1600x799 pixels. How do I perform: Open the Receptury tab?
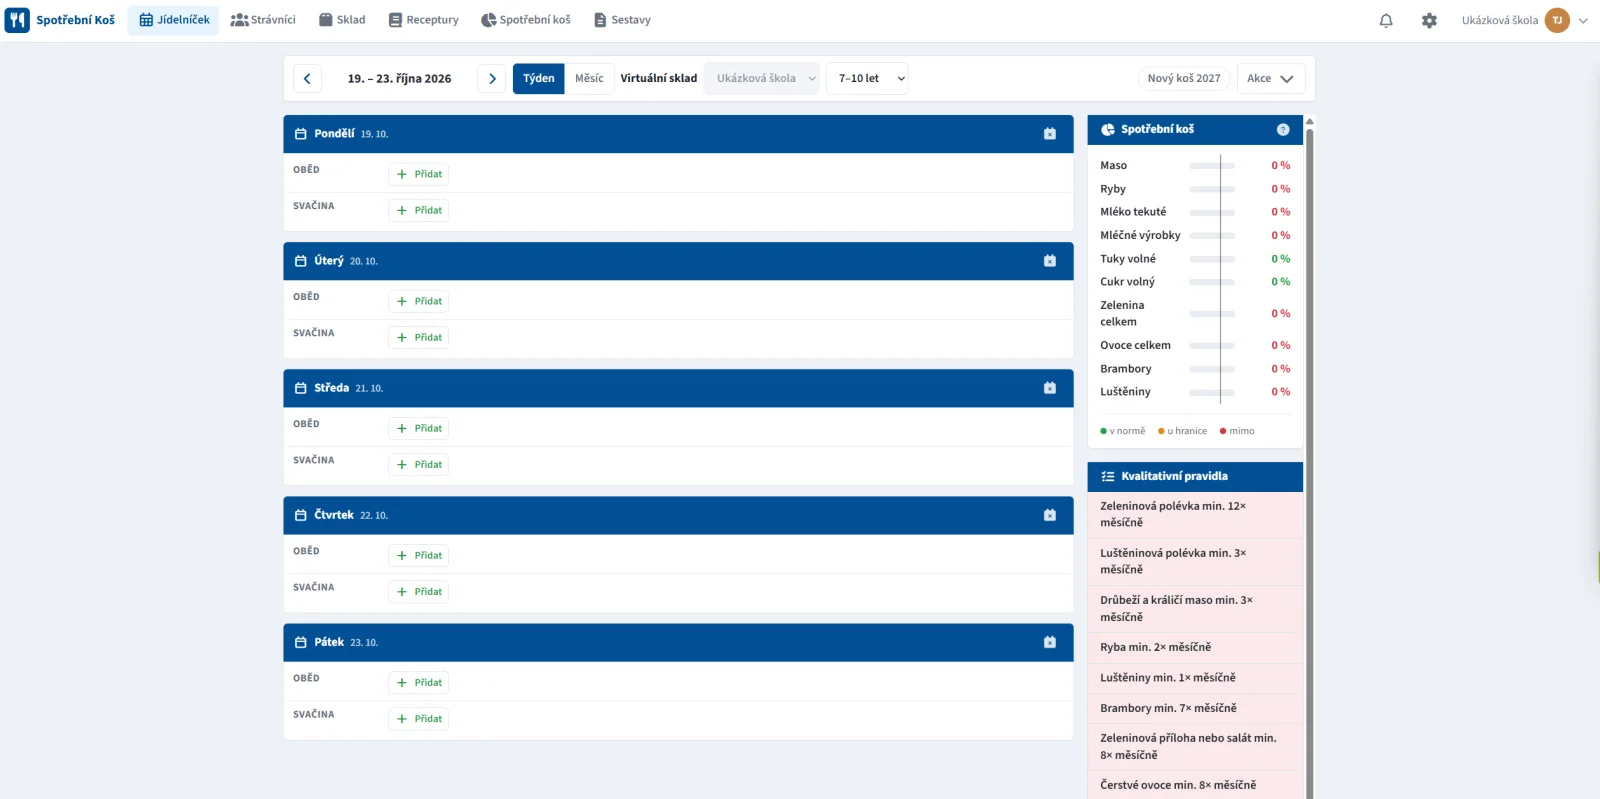pos(423,20)
